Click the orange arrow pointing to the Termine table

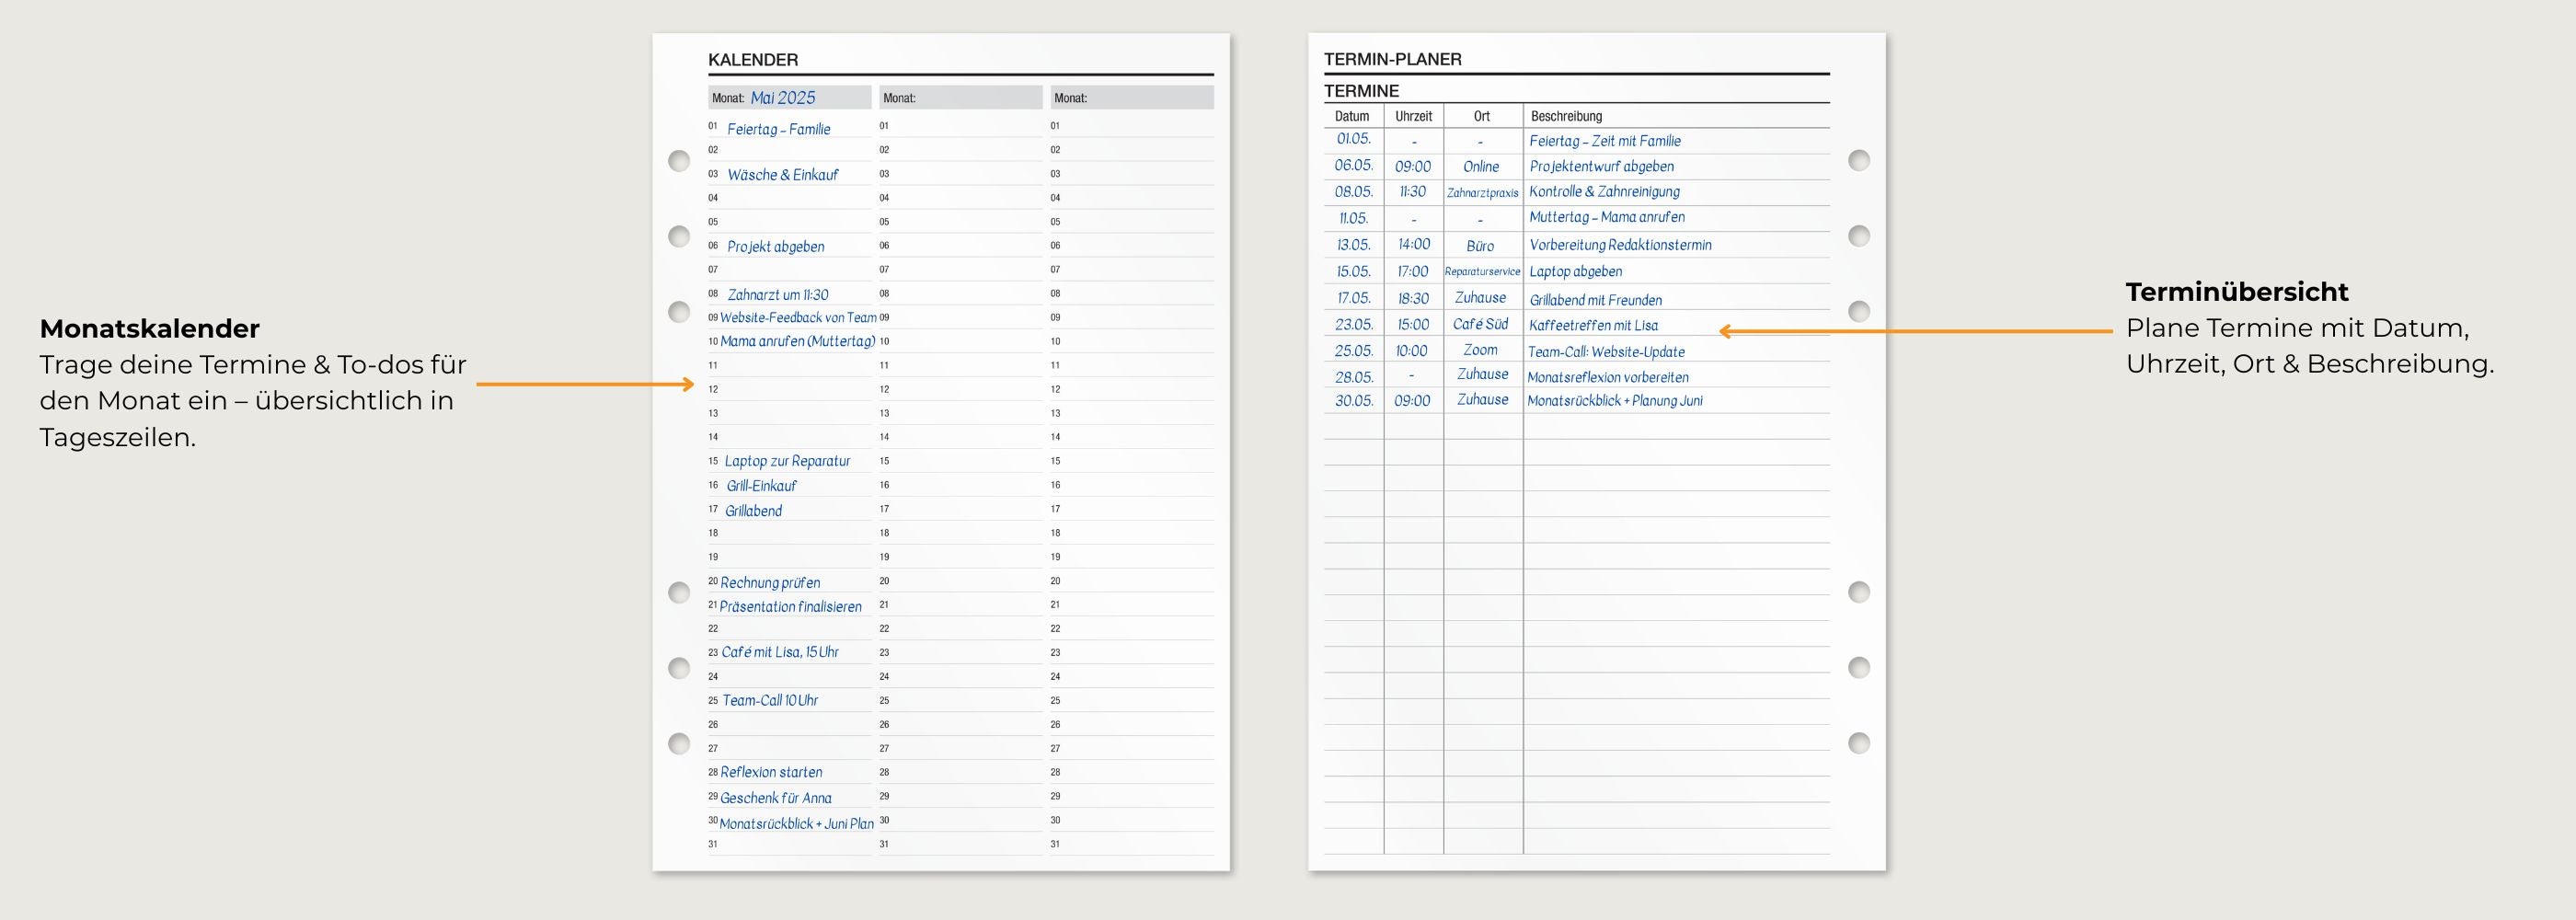[1915, 331]
